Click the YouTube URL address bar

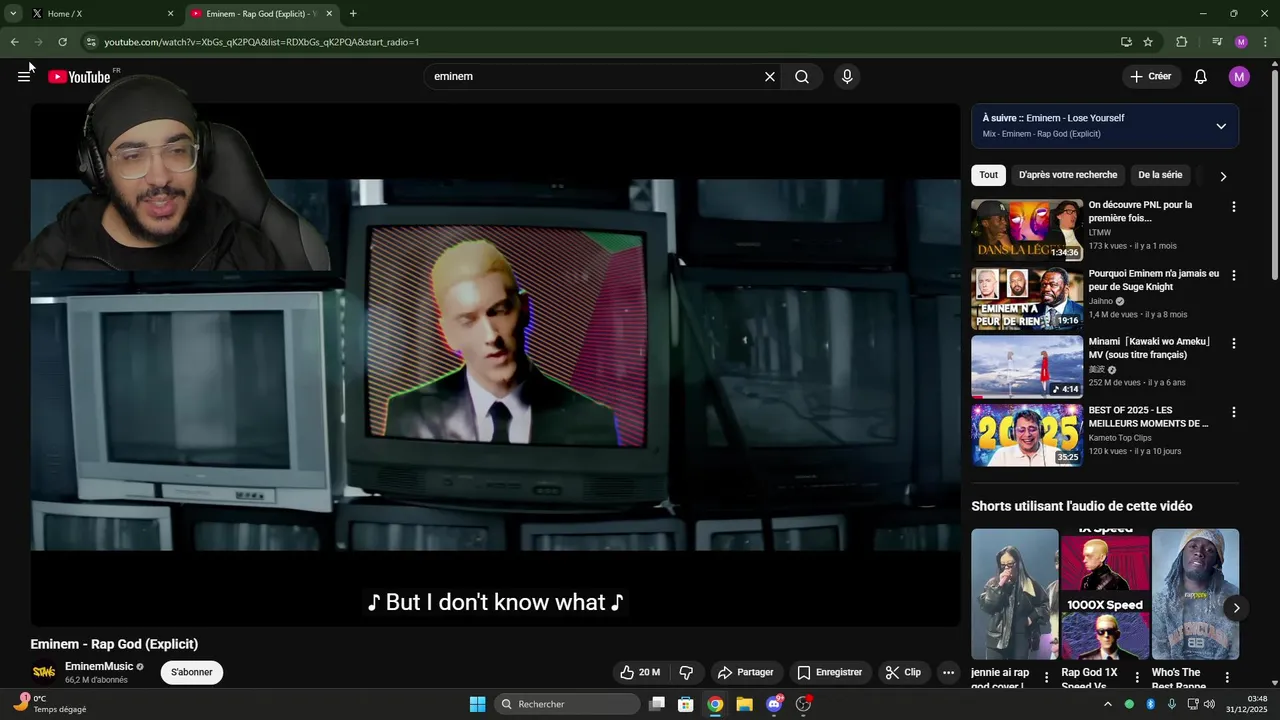point(600,42)
